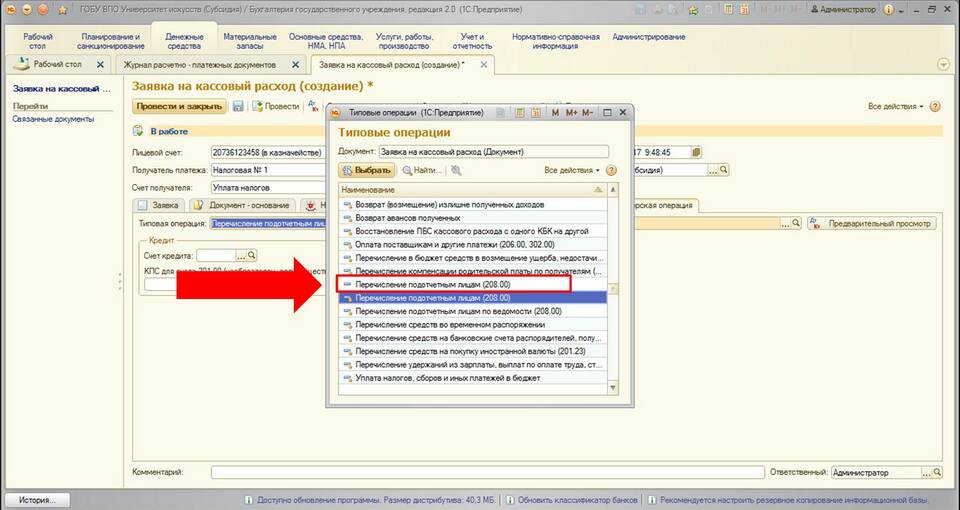Open calendar icon in the dialog title bar
The height and width of the screenshot is (510, 960).
(536, 113)
